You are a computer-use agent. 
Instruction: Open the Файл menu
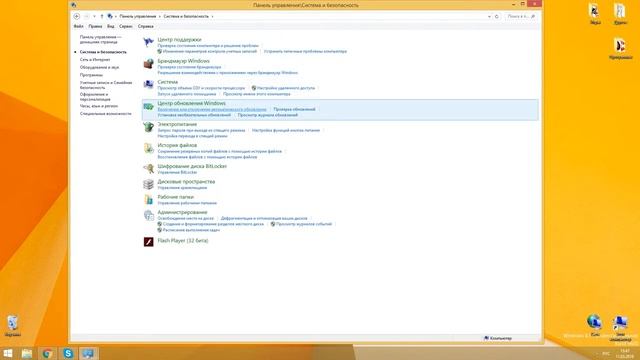(78, 26)
